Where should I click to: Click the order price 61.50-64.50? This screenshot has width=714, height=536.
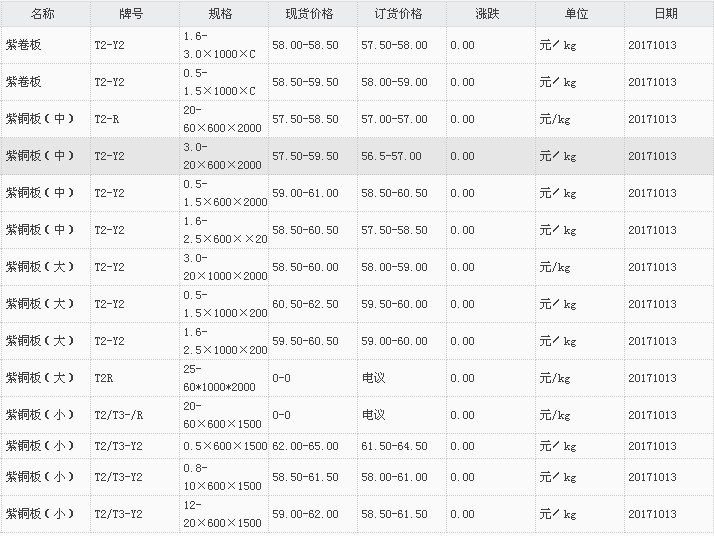coord(394,446)
